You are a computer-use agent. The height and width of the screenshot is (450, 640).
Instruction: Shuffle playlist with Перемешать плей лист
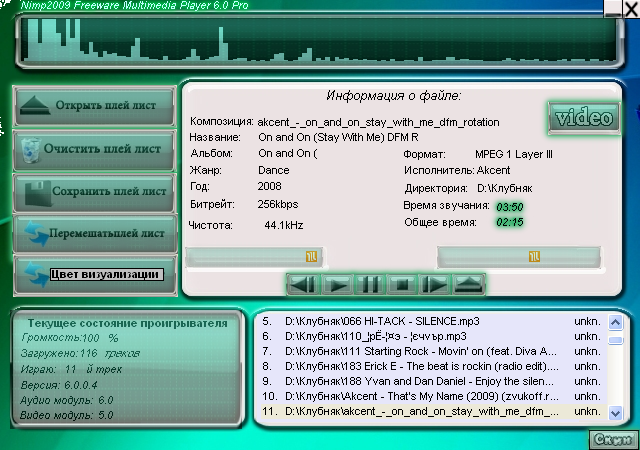[x=95, y=234]
